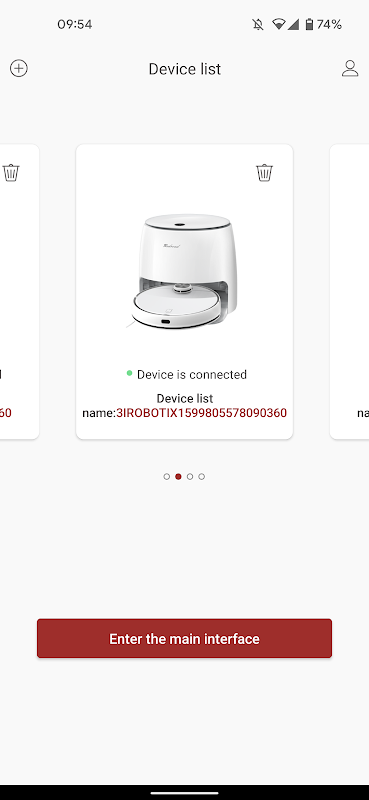Tap the robot vacuum product image
This screenshot has height=800, width=369.
[182, 271]
